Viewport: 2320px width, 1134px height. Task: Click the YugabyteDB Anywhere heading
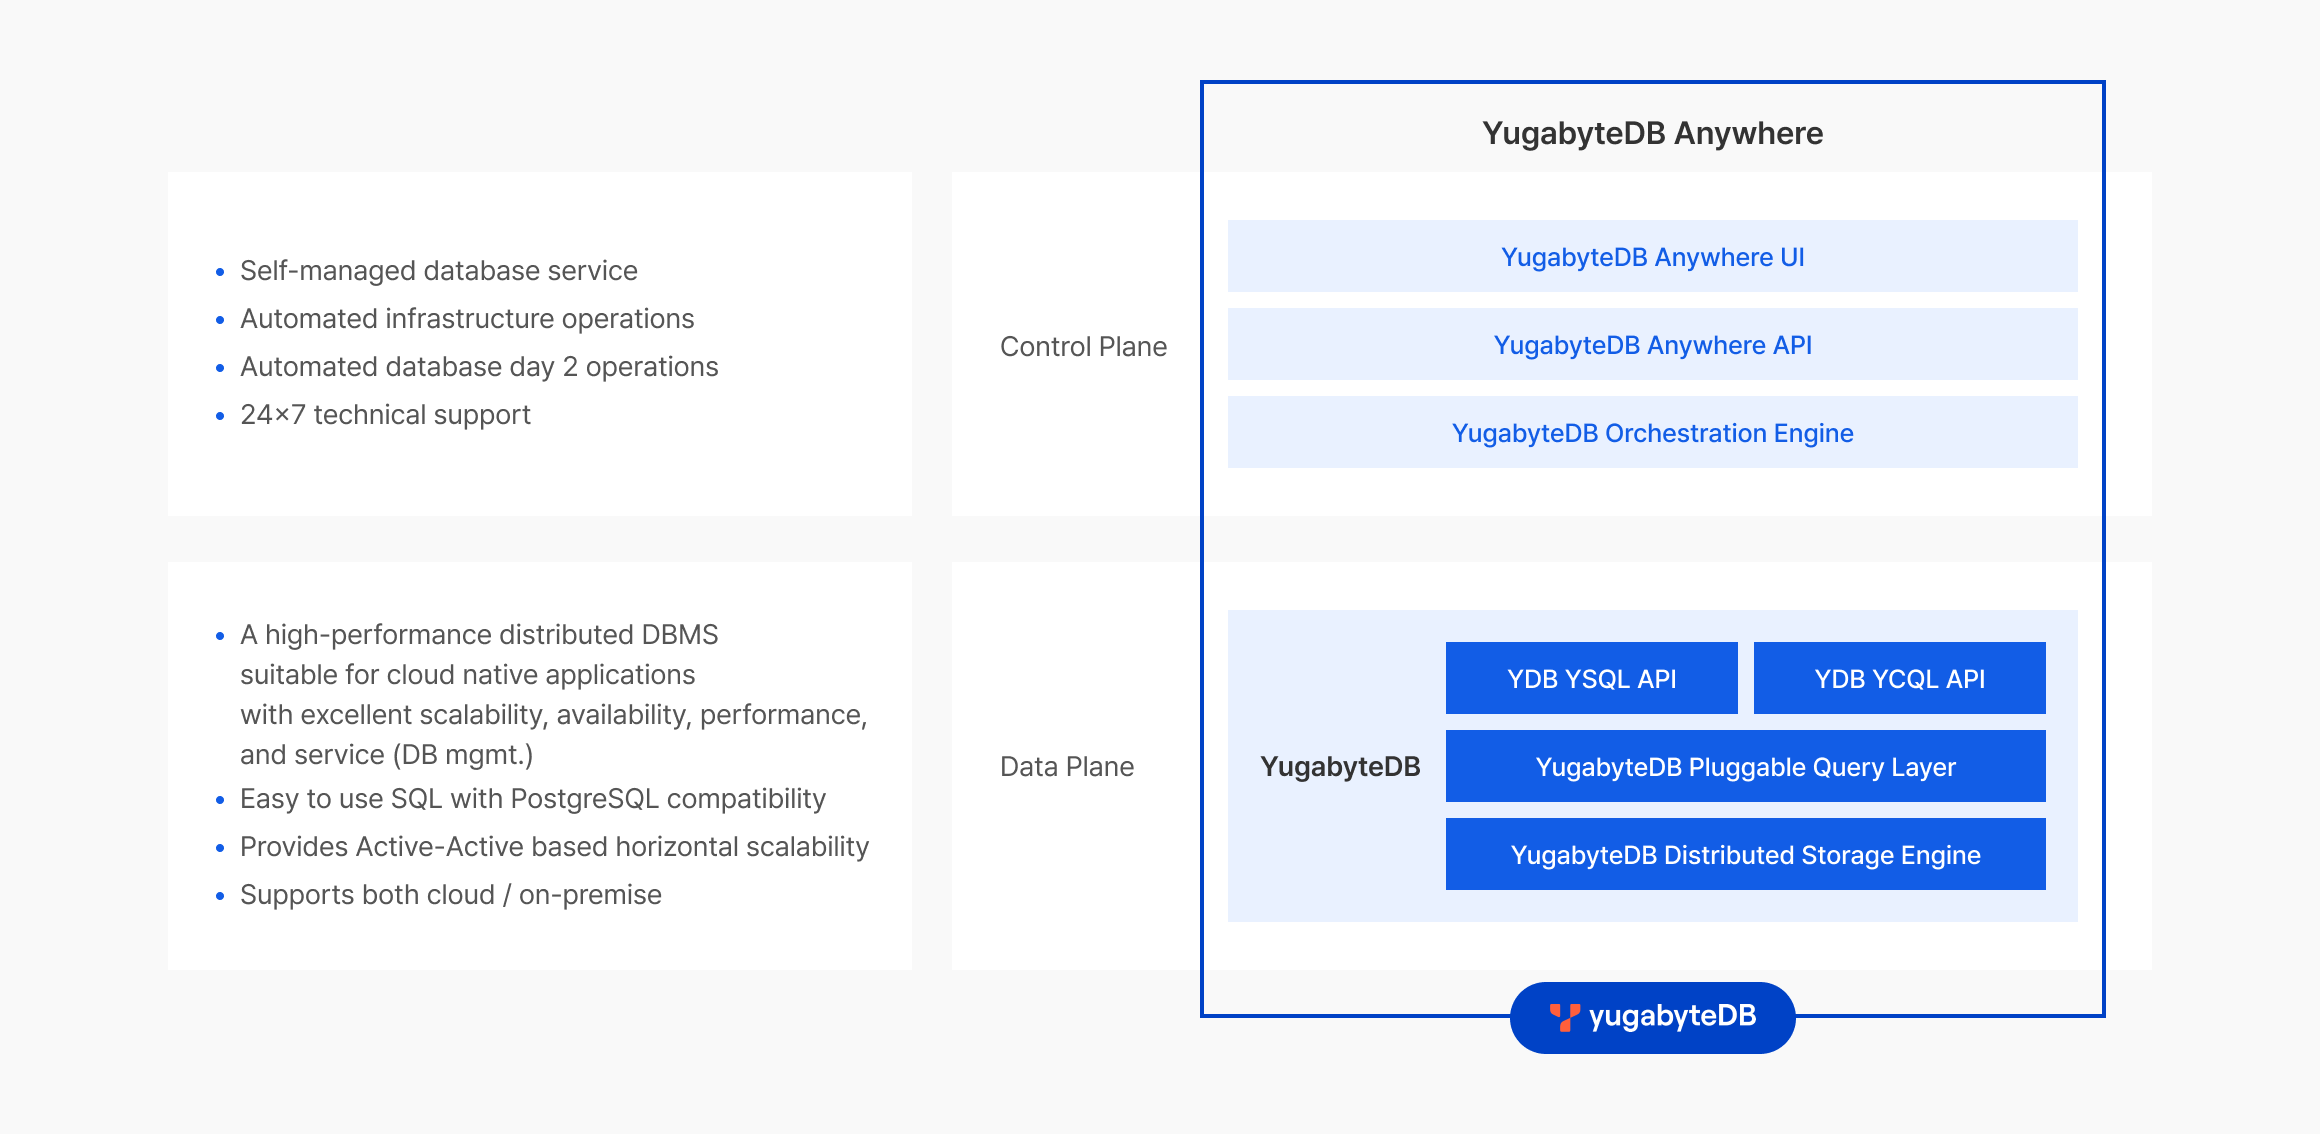(1652, 133)
